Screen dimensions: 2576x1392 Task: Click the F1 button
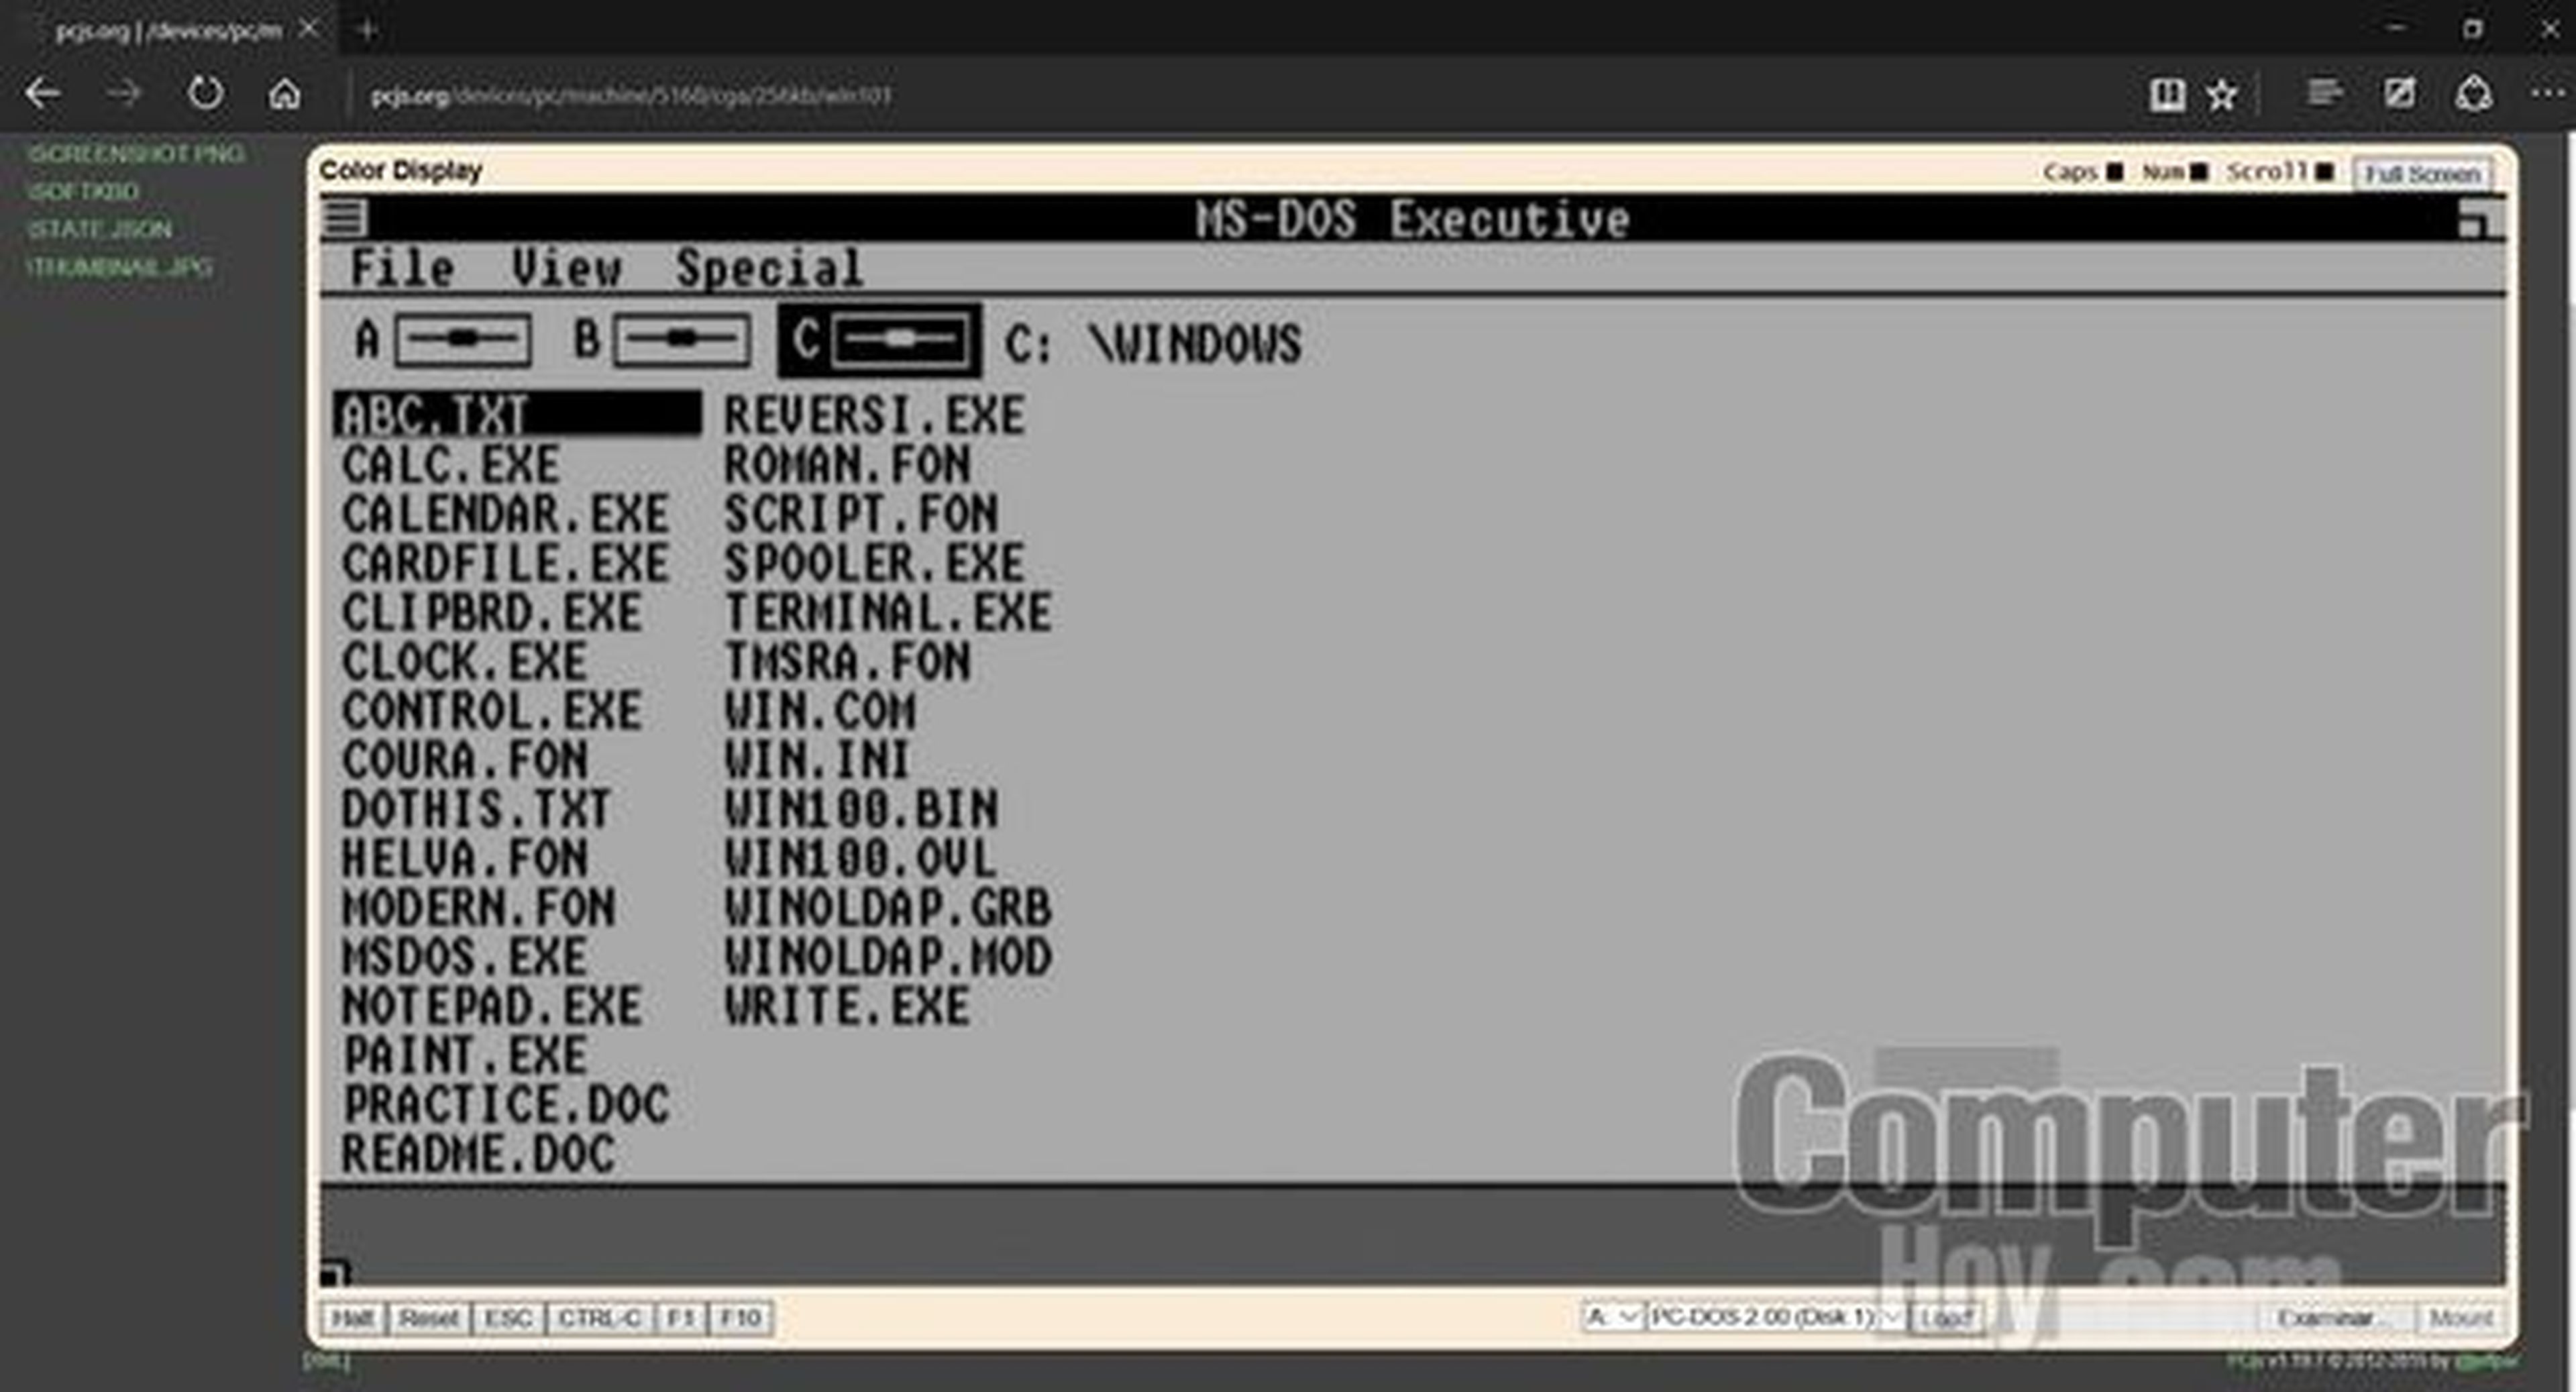click(x=681, y=1318)
